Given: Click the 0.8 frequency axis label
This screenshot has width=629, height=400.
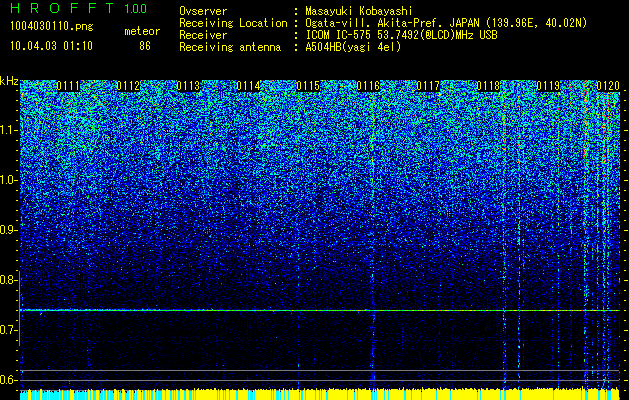Looking at the screenshot, I should coord(7,280).
